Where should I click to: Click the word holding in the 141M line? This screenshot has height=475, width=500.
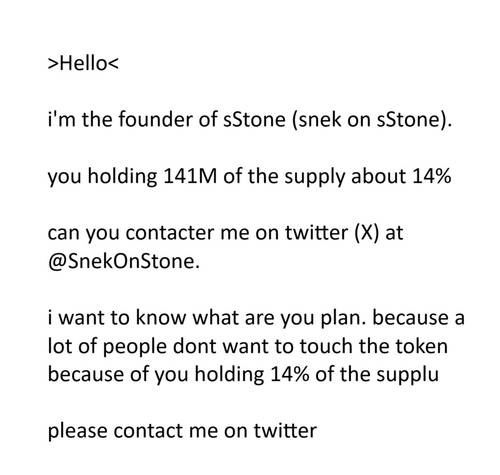coord(122,177)
